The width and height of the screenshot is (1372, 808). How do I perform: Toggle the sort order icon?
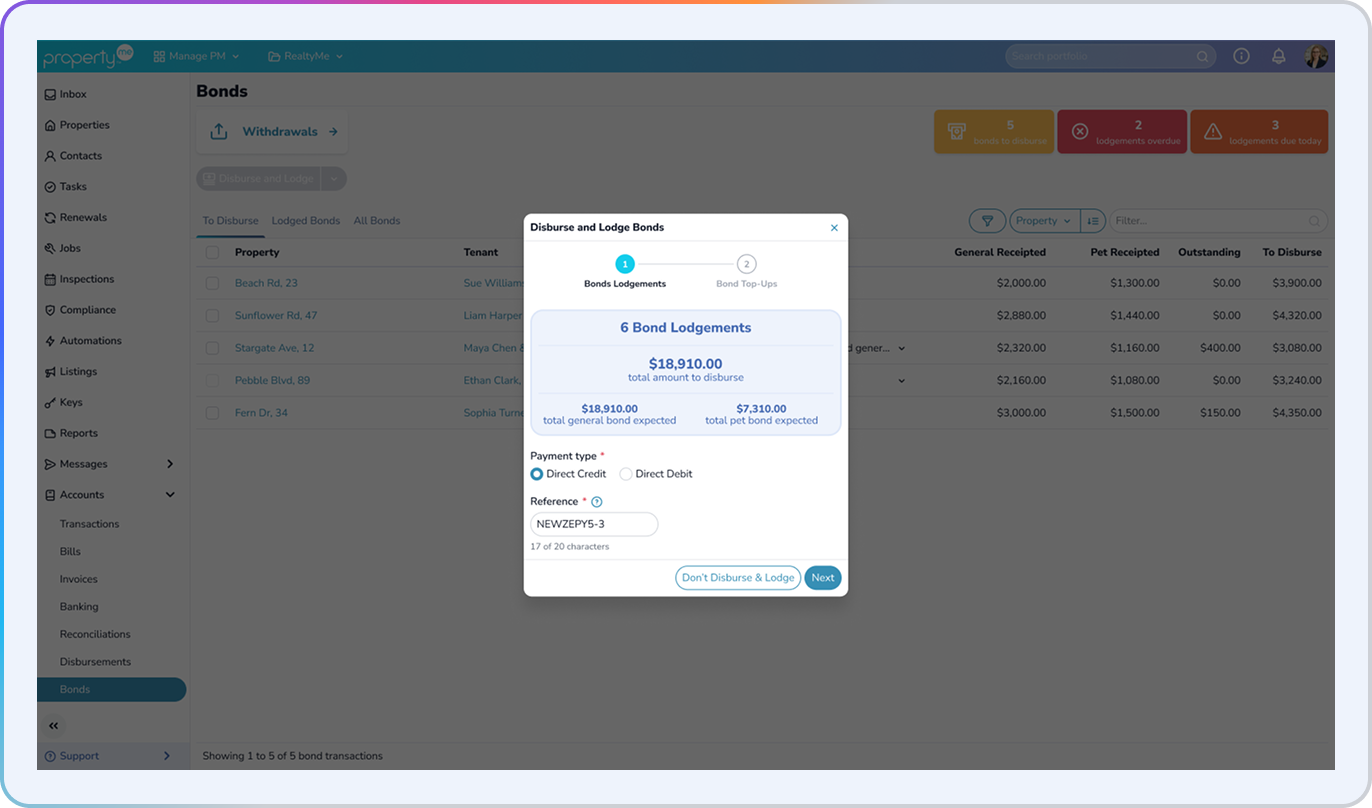1092,221
